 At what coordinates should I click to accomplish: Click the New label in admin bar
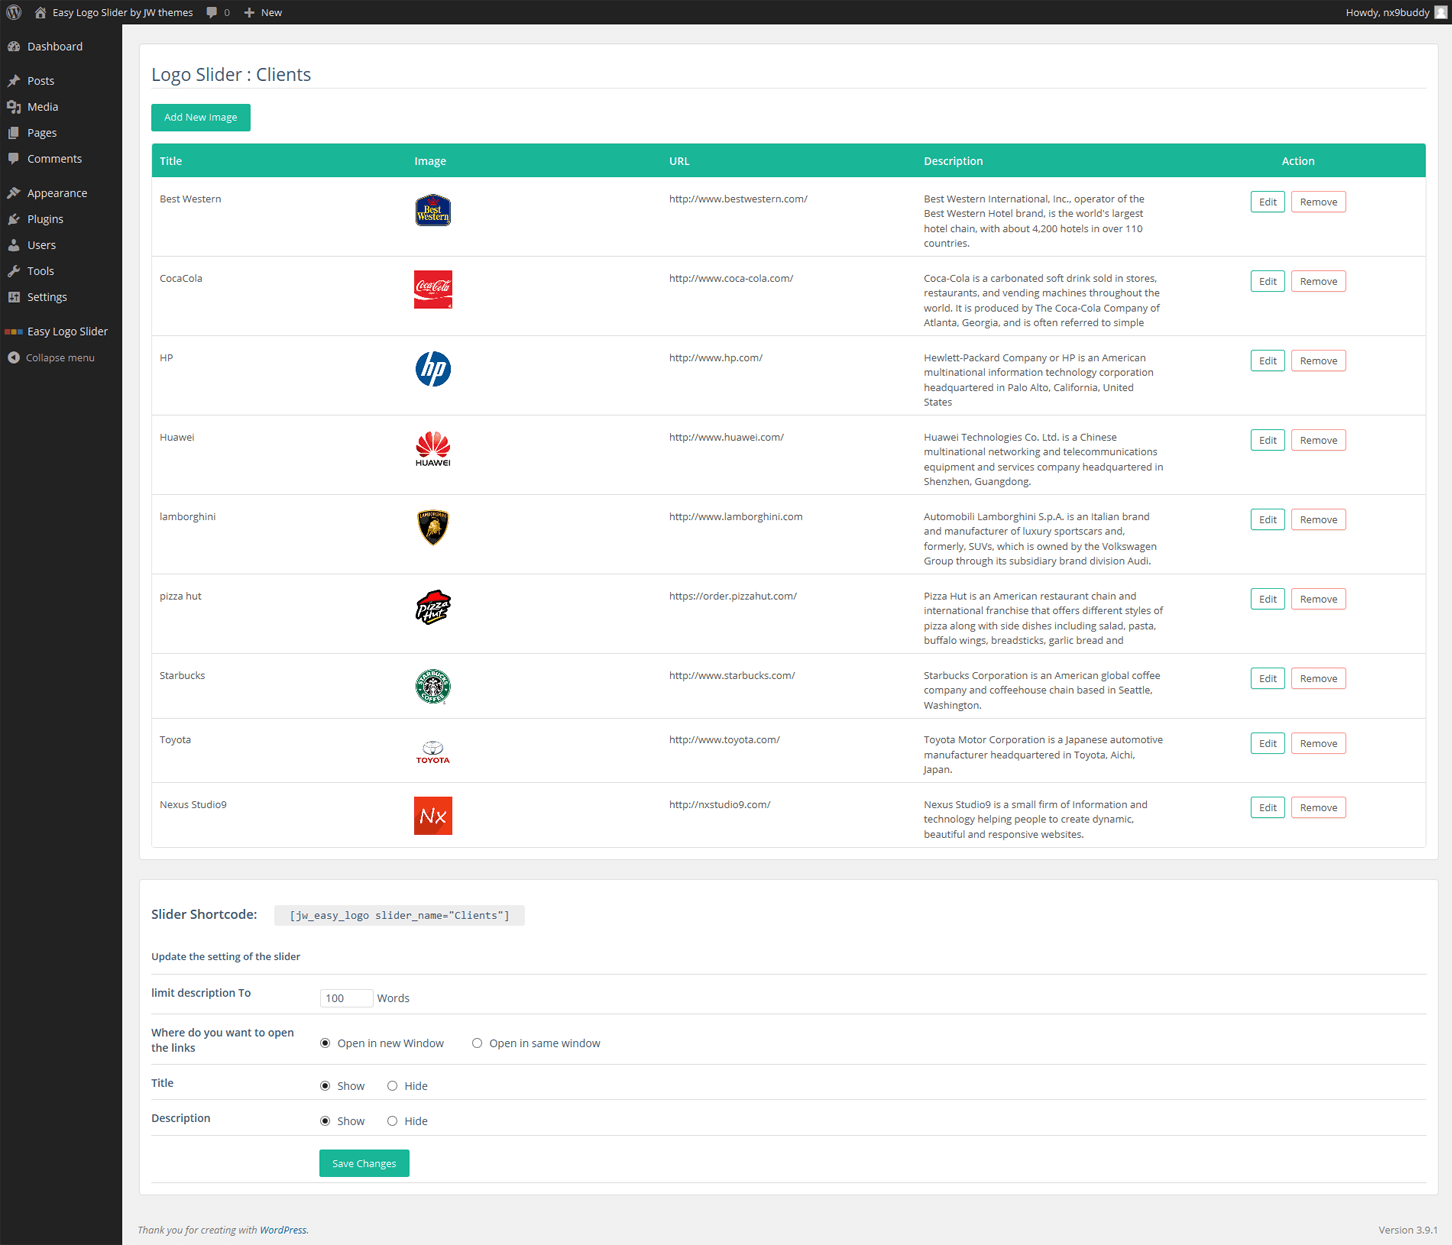271,12
